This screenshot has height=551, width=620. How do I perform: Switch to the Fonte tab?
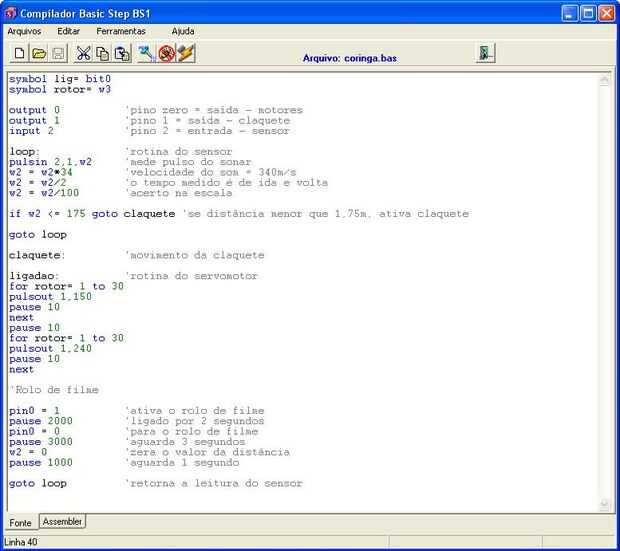21,523
